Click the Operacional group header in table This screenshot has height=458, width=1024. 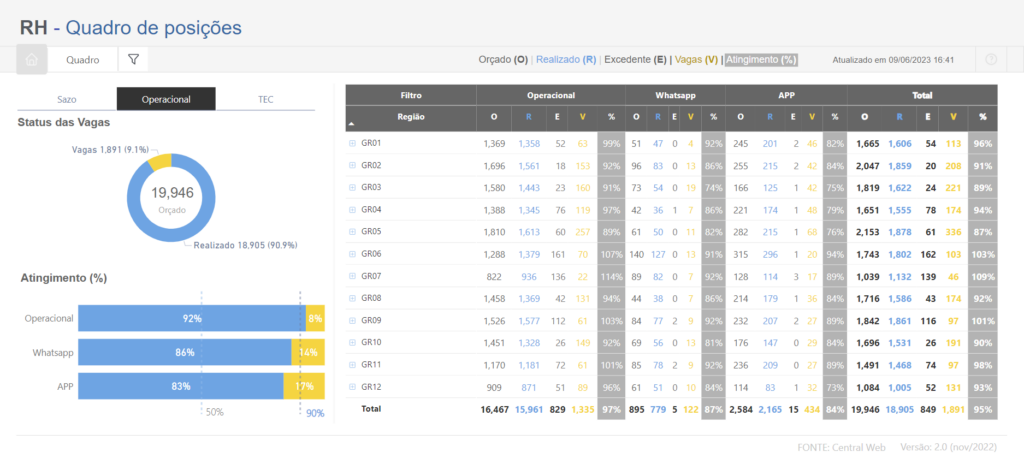(x=551, y=95)
